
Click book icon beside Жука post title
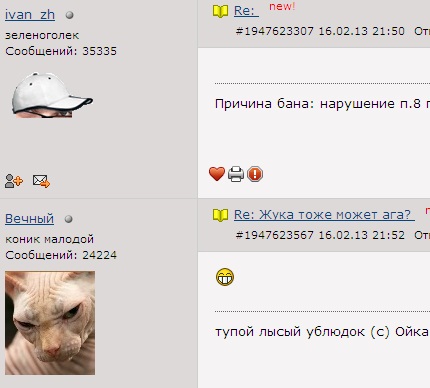pos(220,215)
